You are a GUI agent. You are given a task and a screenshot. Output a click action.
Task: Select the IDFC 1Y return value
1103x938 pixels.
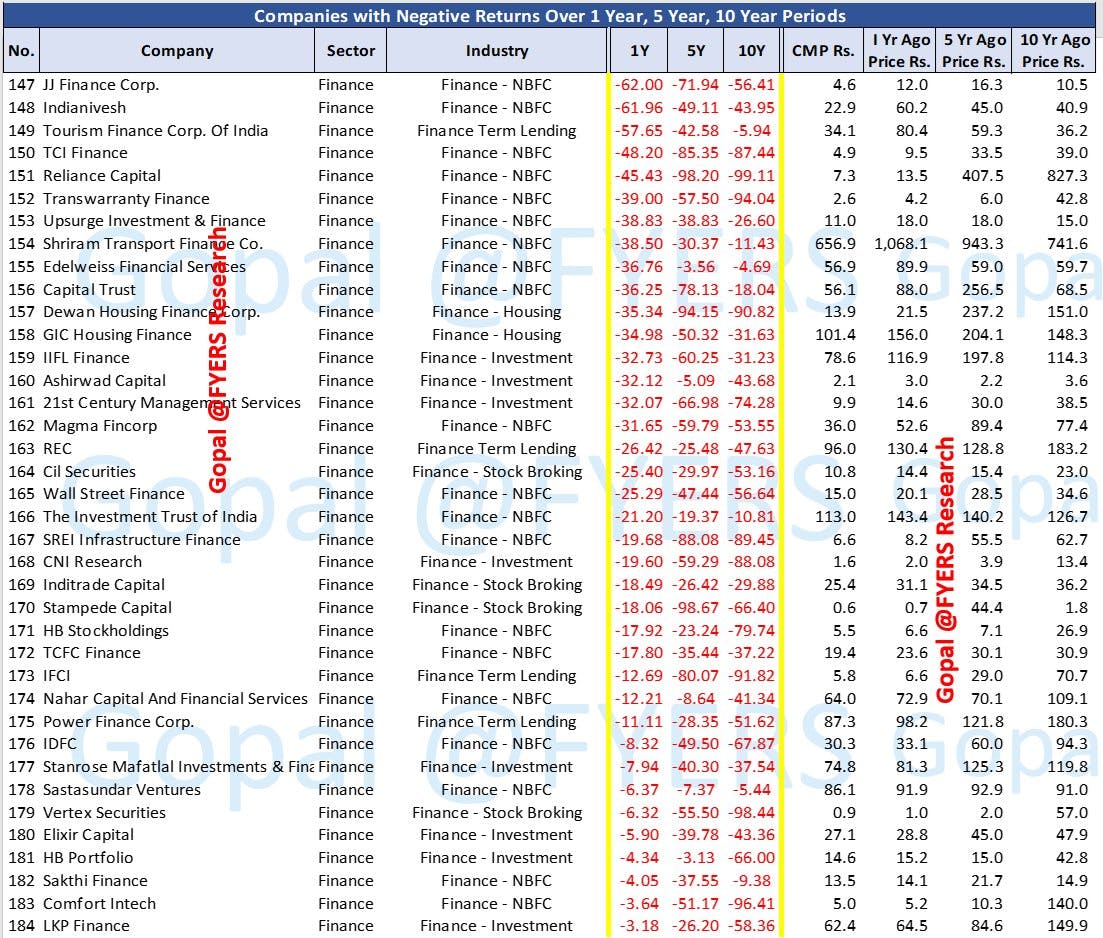coord(639,744)
